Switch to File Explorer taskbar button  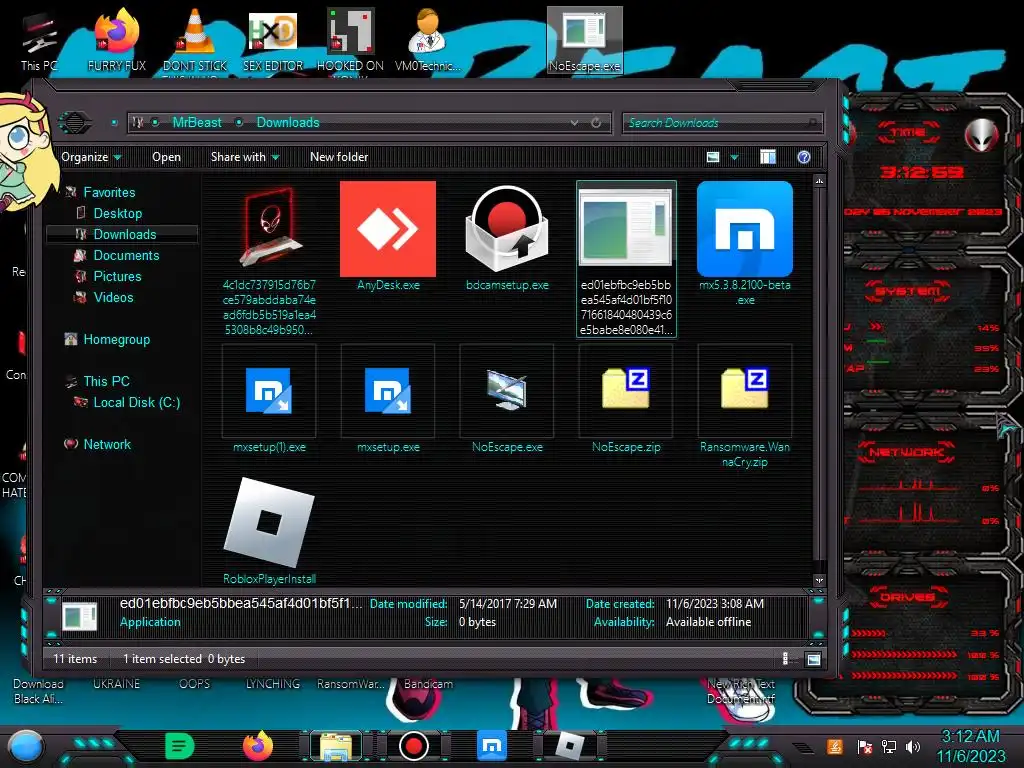(336, 747)
